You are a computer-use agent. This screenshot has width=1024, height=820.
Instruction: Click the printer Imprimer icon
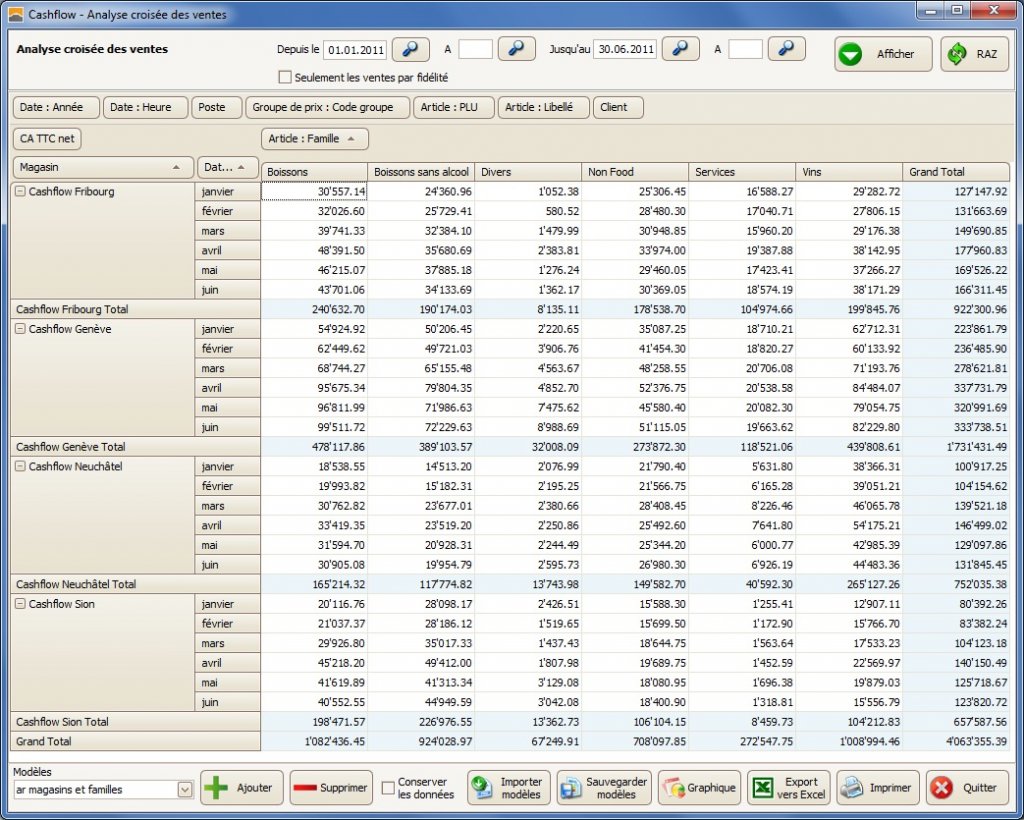click(x=851, y=788)
